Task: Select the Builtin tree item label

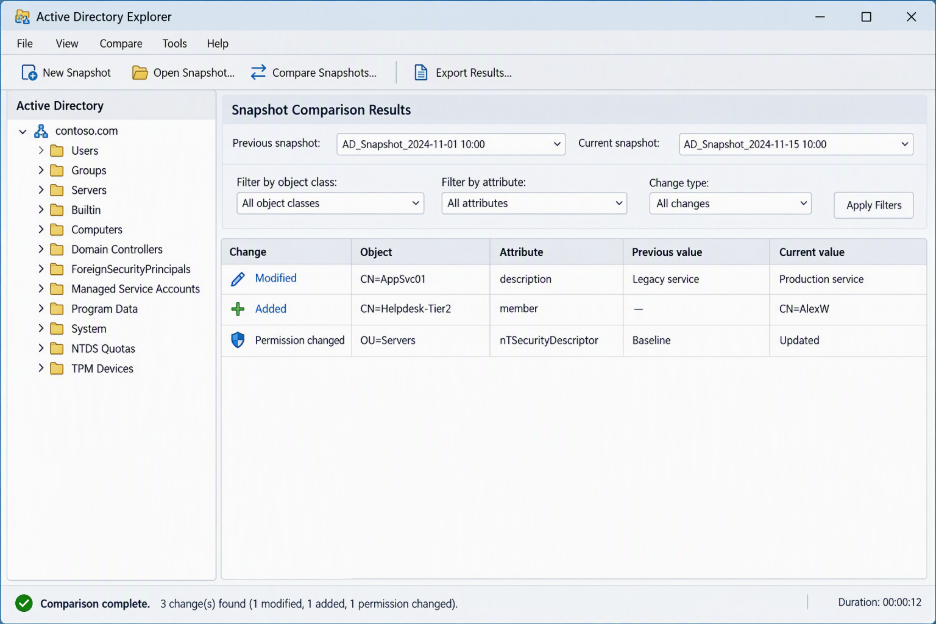Action: pyautogui.click(x=86, y=210)
